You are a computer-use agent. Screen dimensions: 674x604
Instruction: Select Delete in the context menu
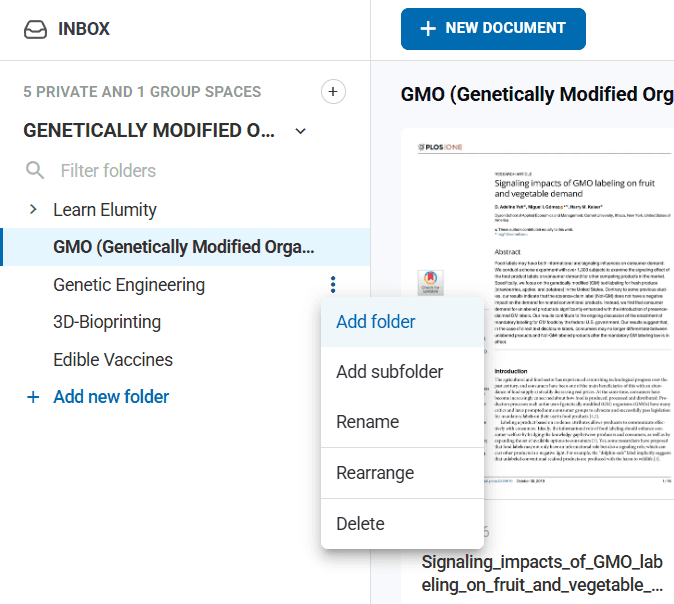click(x=360, y=523)
